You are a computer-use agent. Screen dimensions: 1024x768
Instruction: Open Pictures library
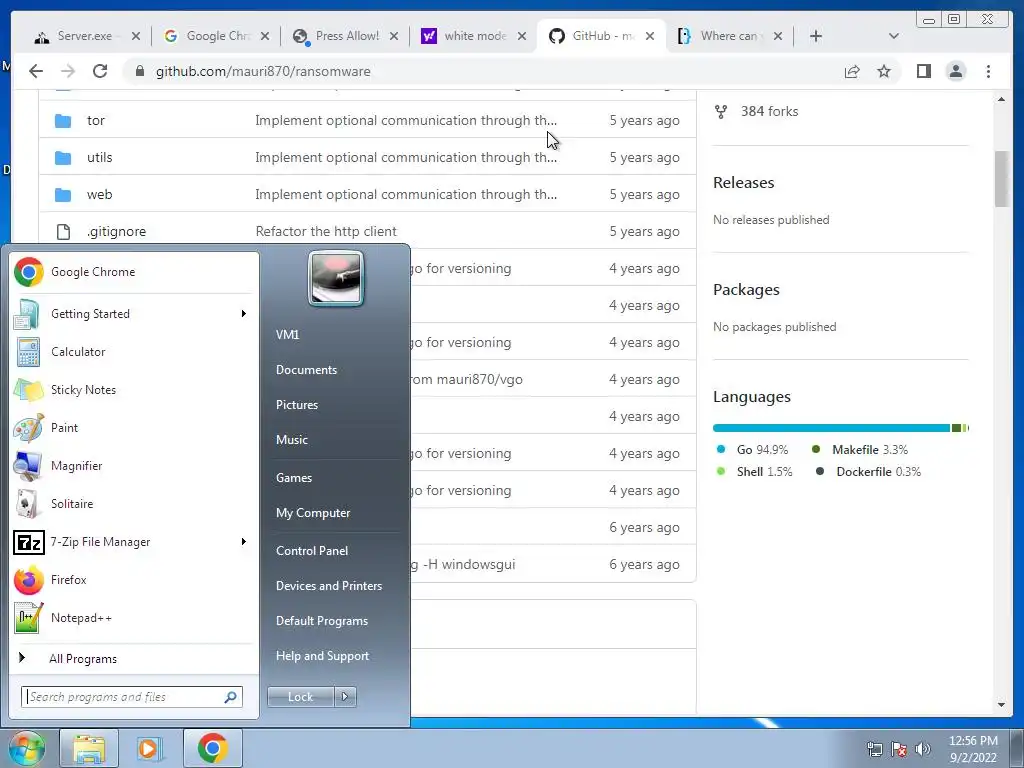coord(296,405)
